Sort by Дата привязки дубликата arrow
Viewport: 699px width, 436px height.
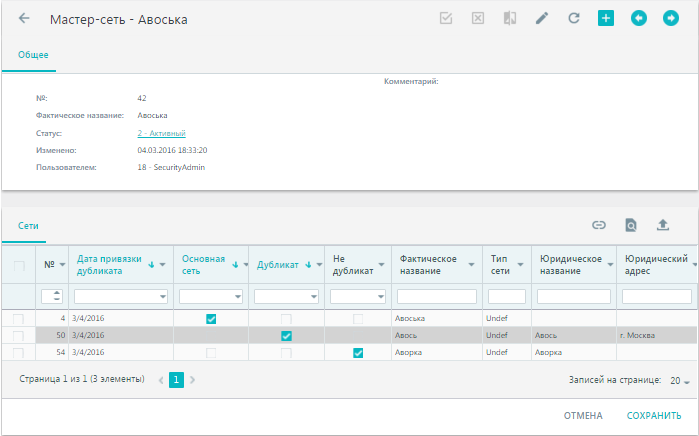(151, 265)
